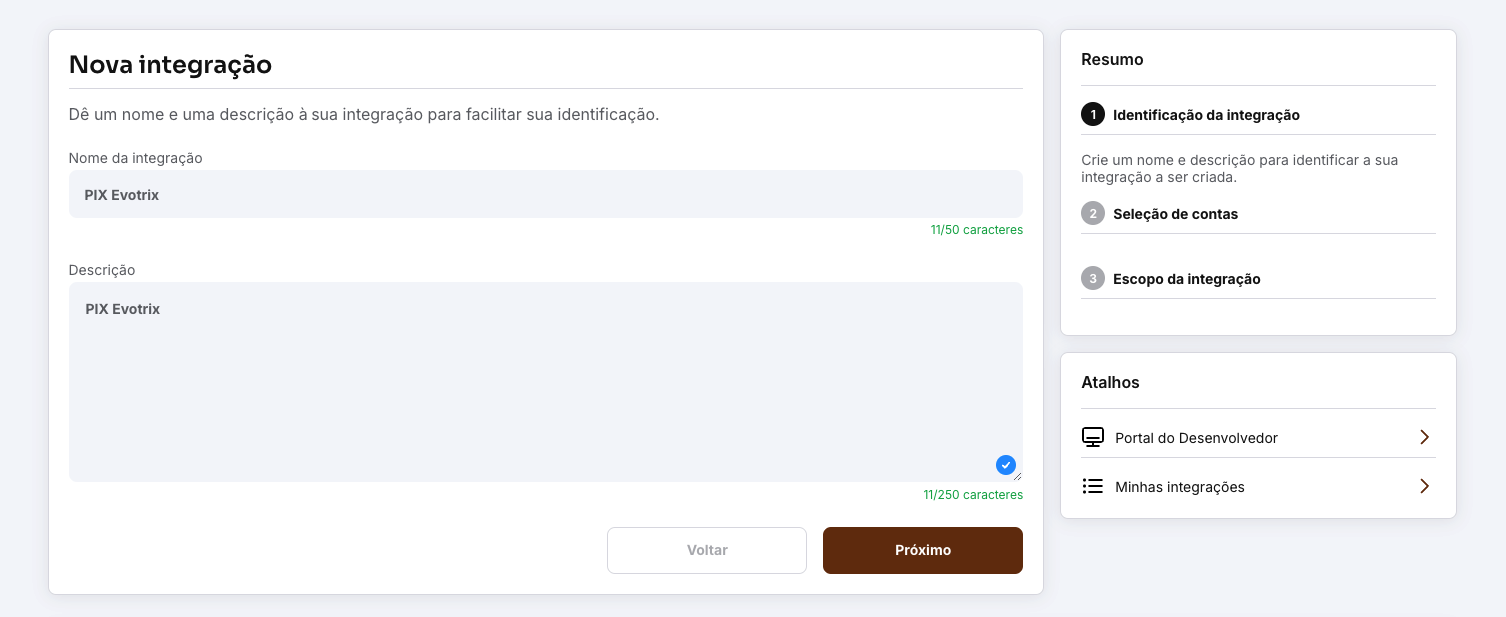Open Portal do Desenvolvedor chevron arrow
Viewport: 1506px width, 617px height.
[1424, 437]
